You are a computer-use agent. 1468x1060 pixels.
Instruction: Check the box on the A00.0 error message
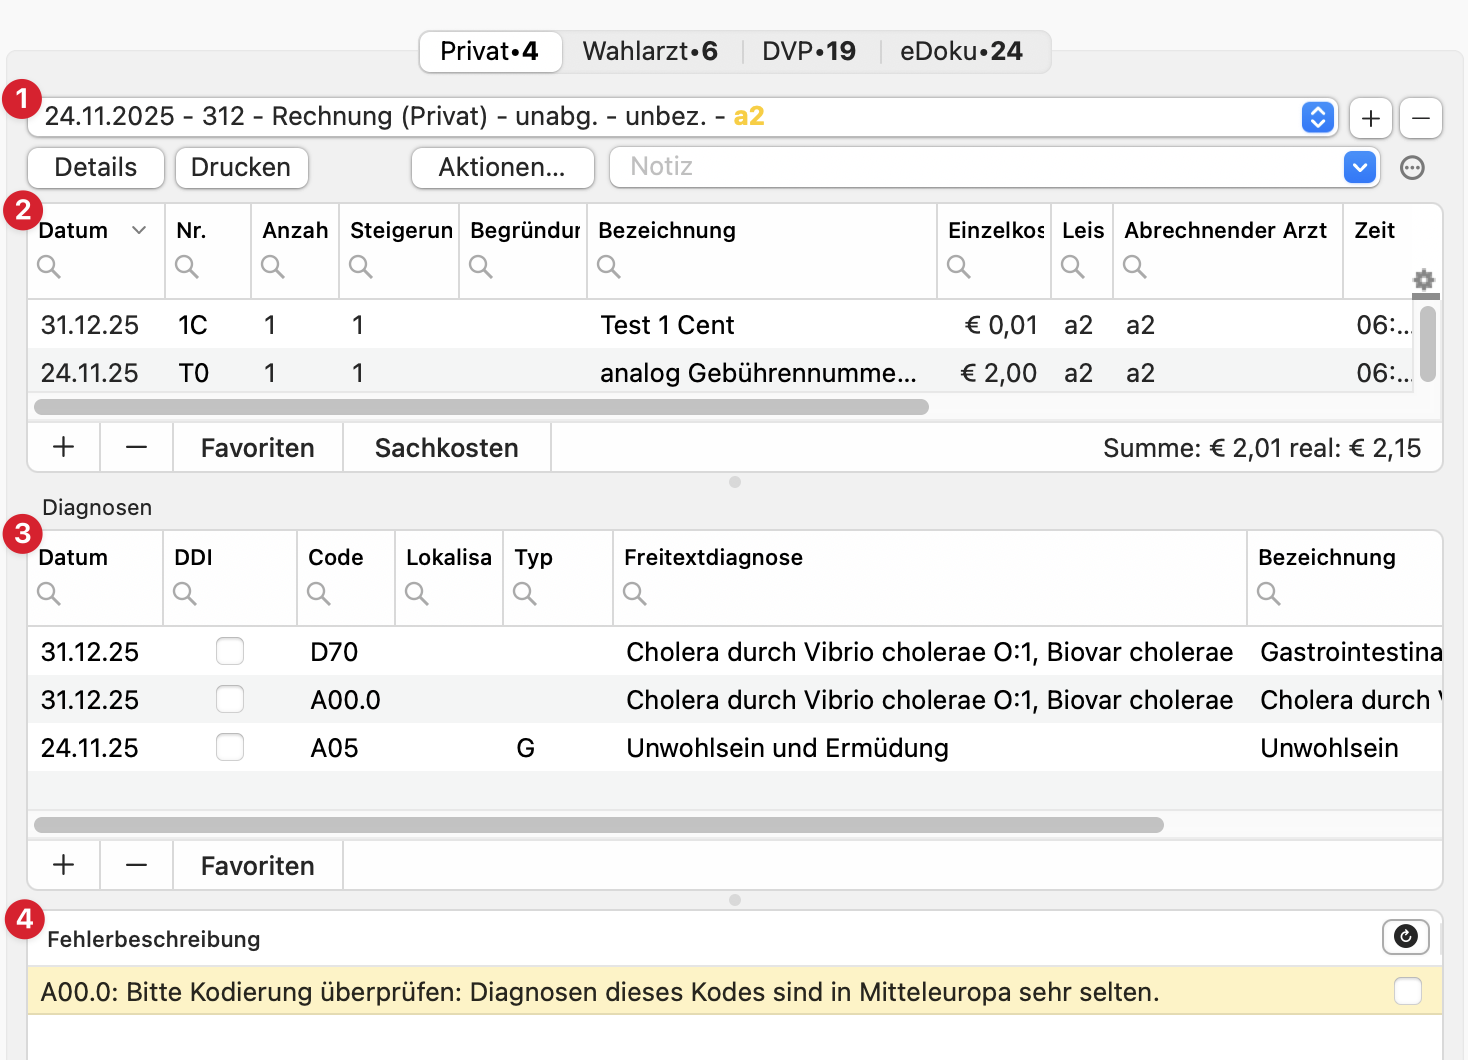click(x=1407, y=991)
